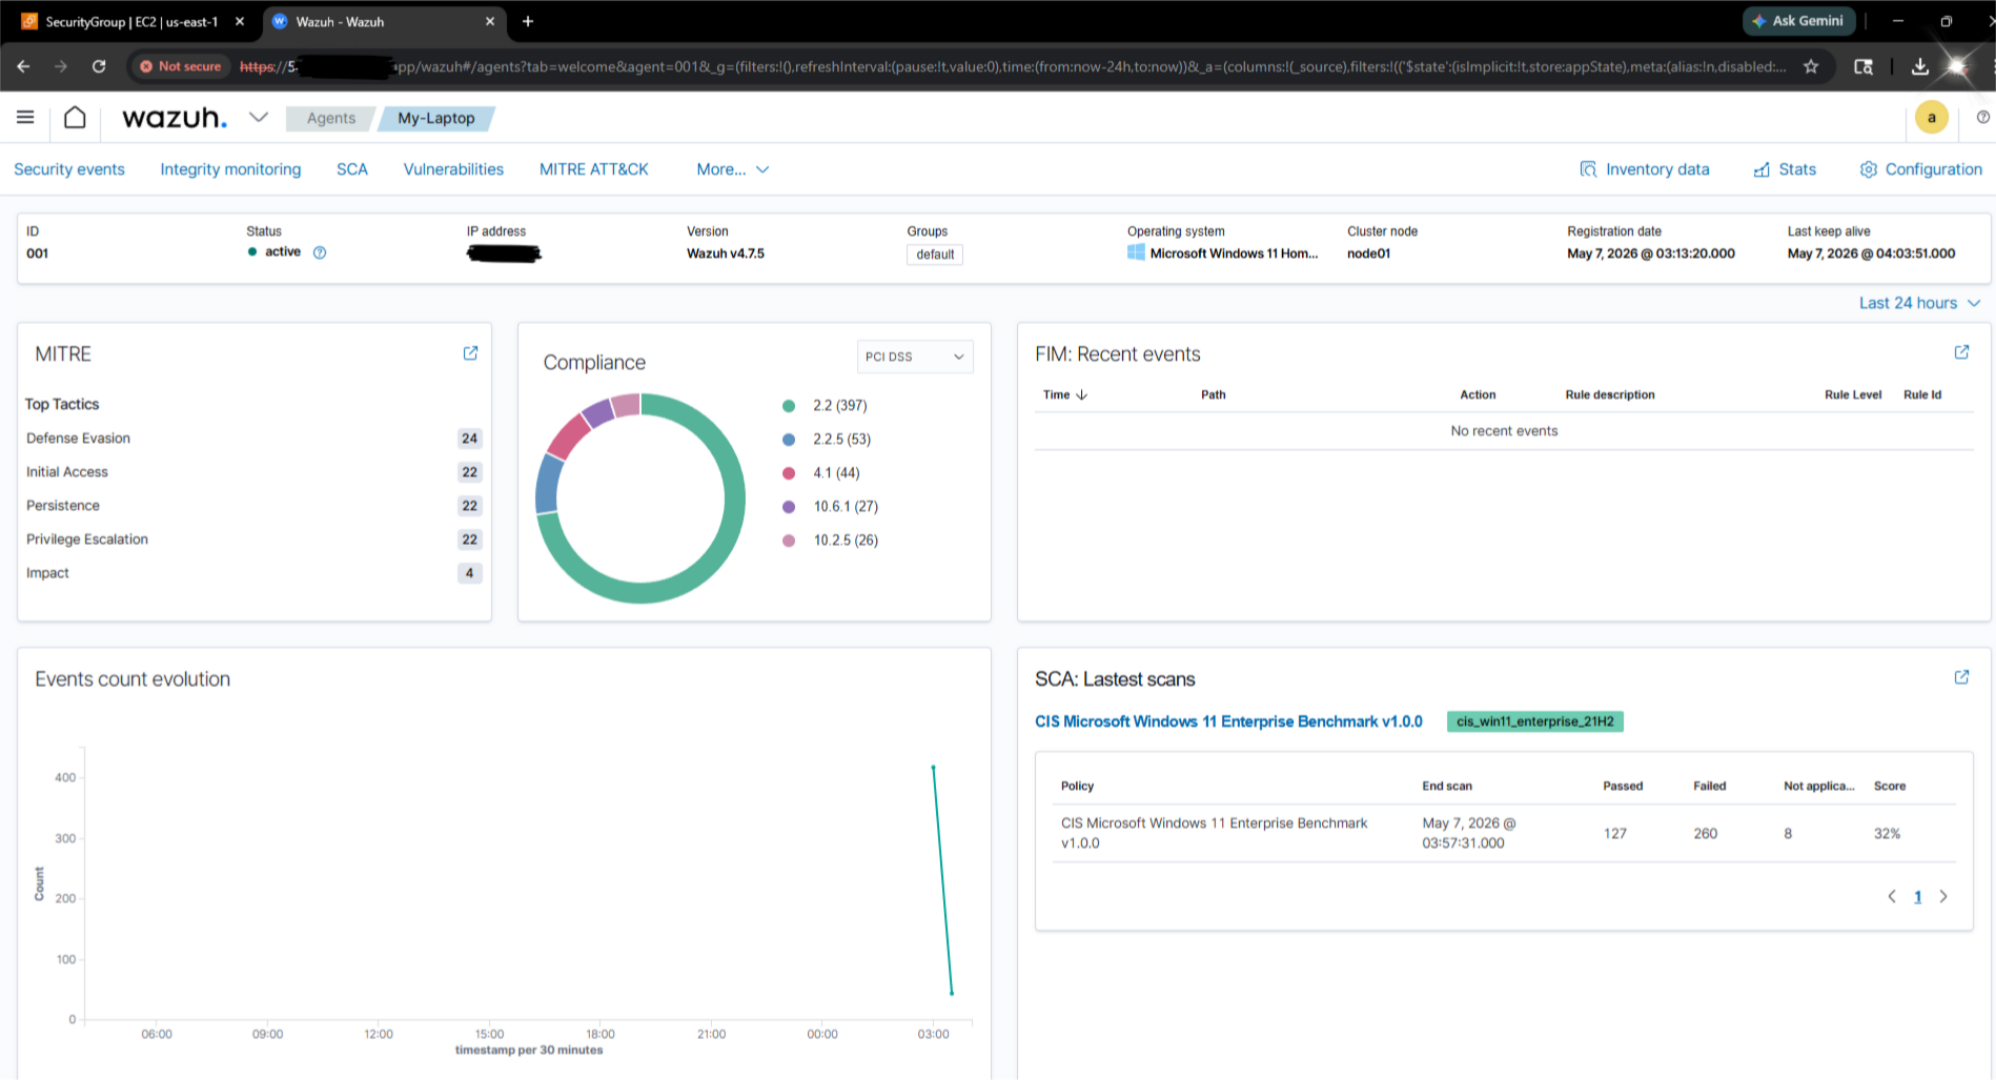Close the SecurityGroup EC2 tab
Screen dimensions: 1996x1080
(240, 21)
